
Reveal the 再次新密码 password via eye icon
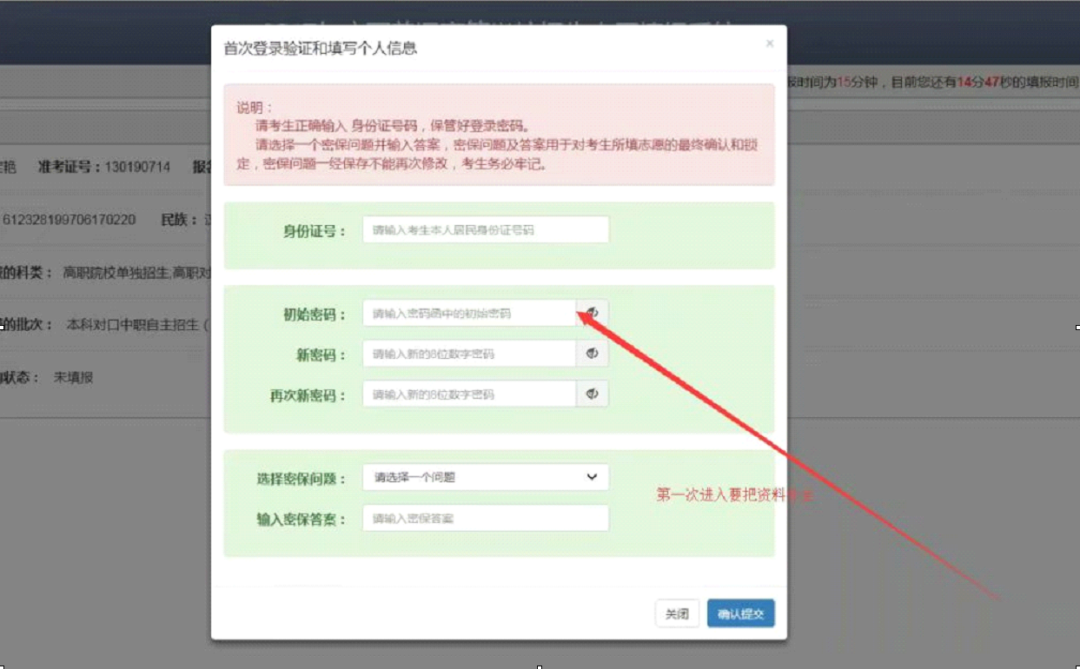click(x=592, y=394)
